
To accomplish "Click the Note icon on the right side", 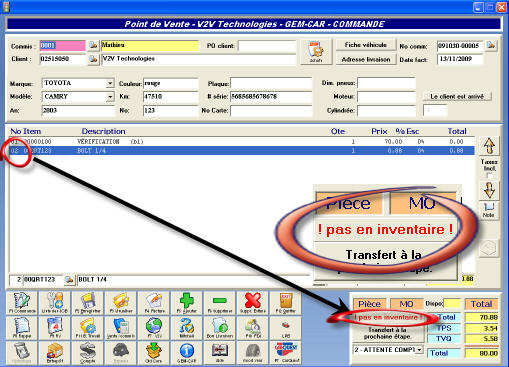I will point(489,210).
